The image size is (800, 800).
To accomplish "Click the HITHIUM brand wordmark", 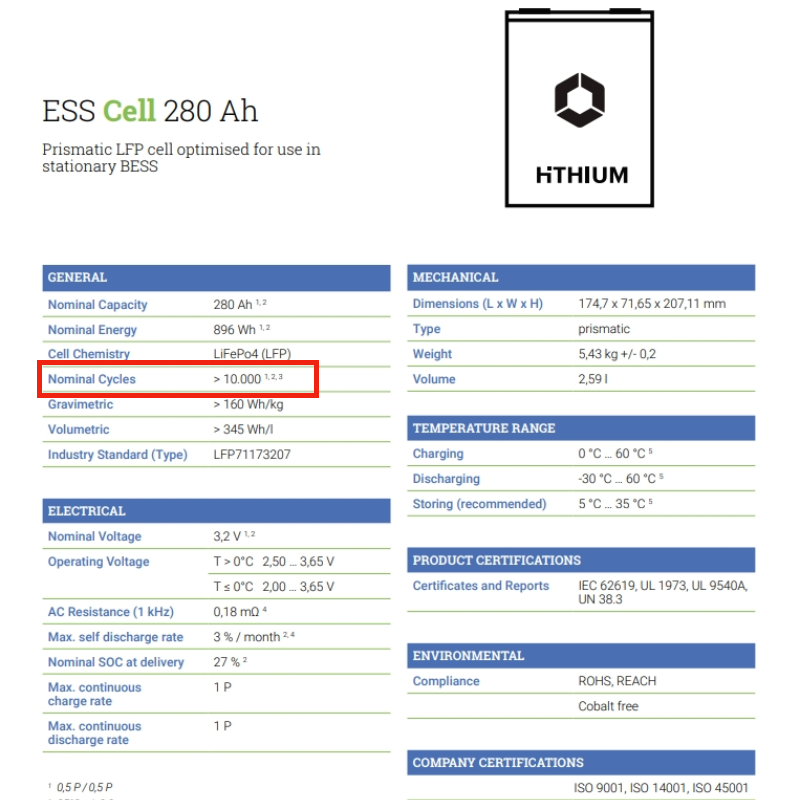I will [582, 175].
